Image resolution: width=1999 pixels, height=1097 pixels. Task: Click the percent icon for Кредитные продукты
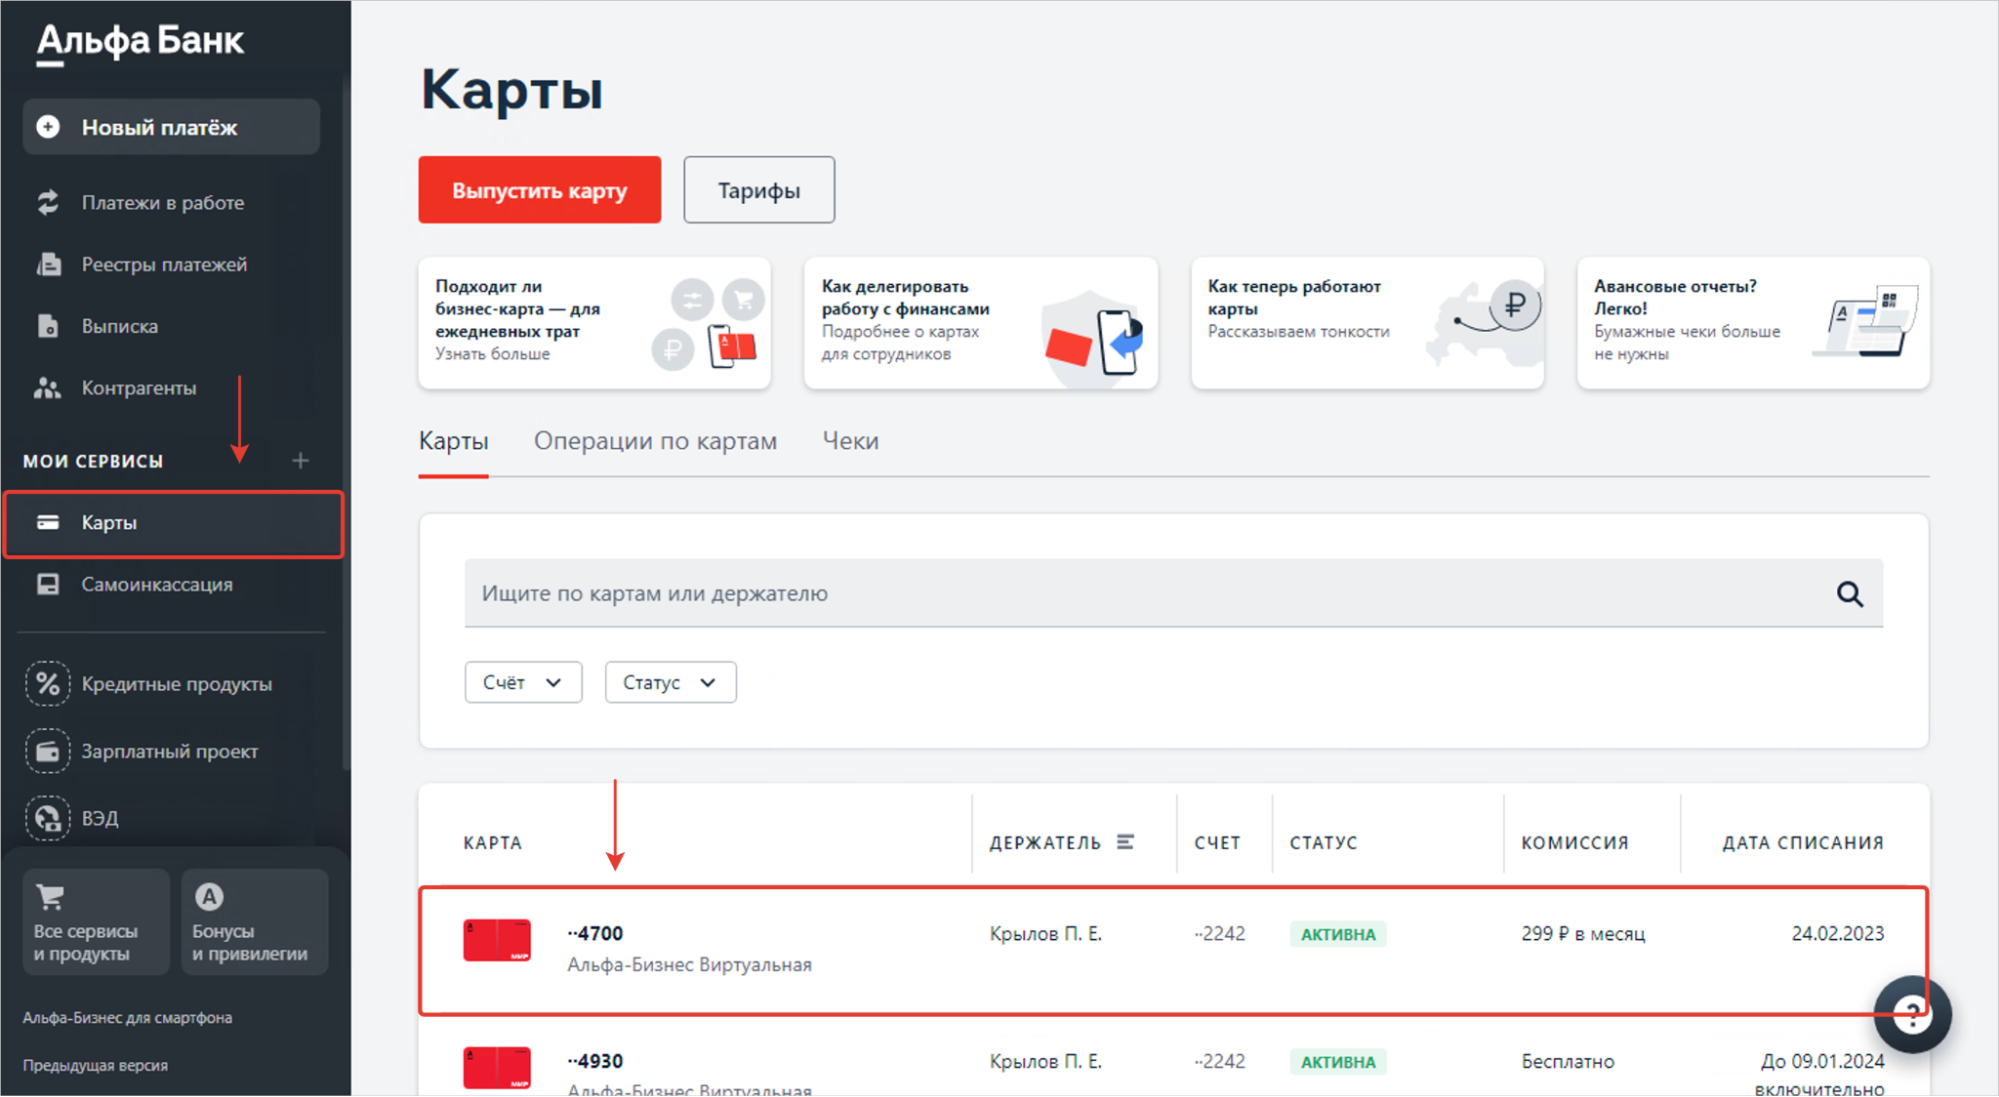point(48,684)
